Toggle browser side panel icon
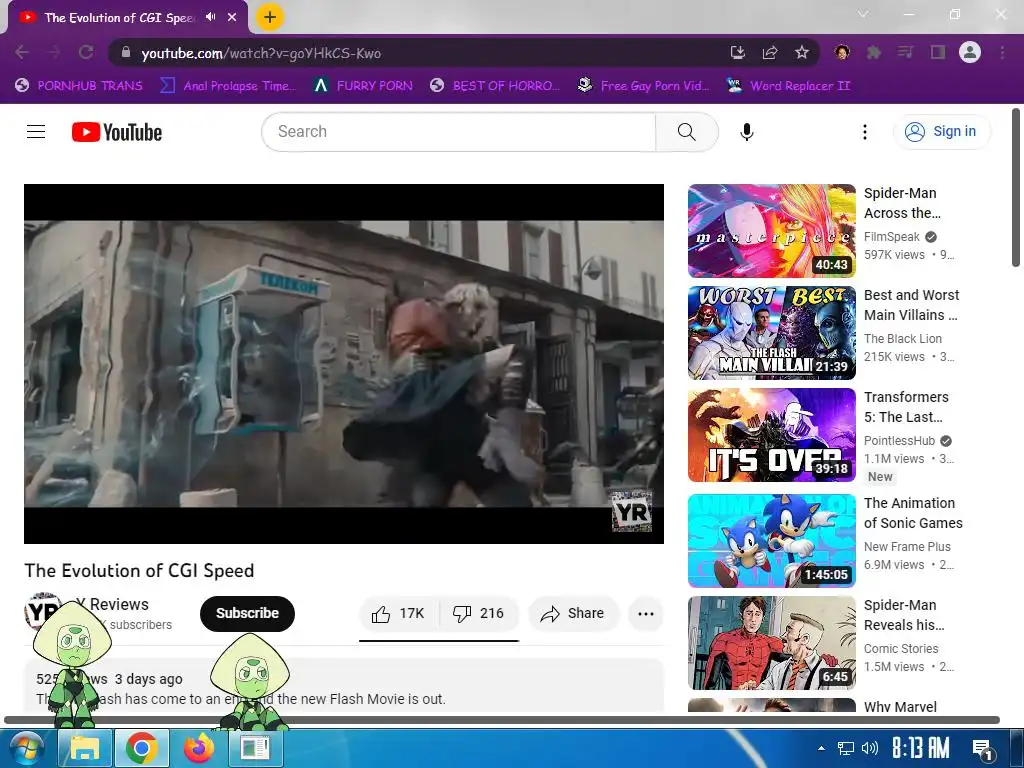 click(938, 52)
